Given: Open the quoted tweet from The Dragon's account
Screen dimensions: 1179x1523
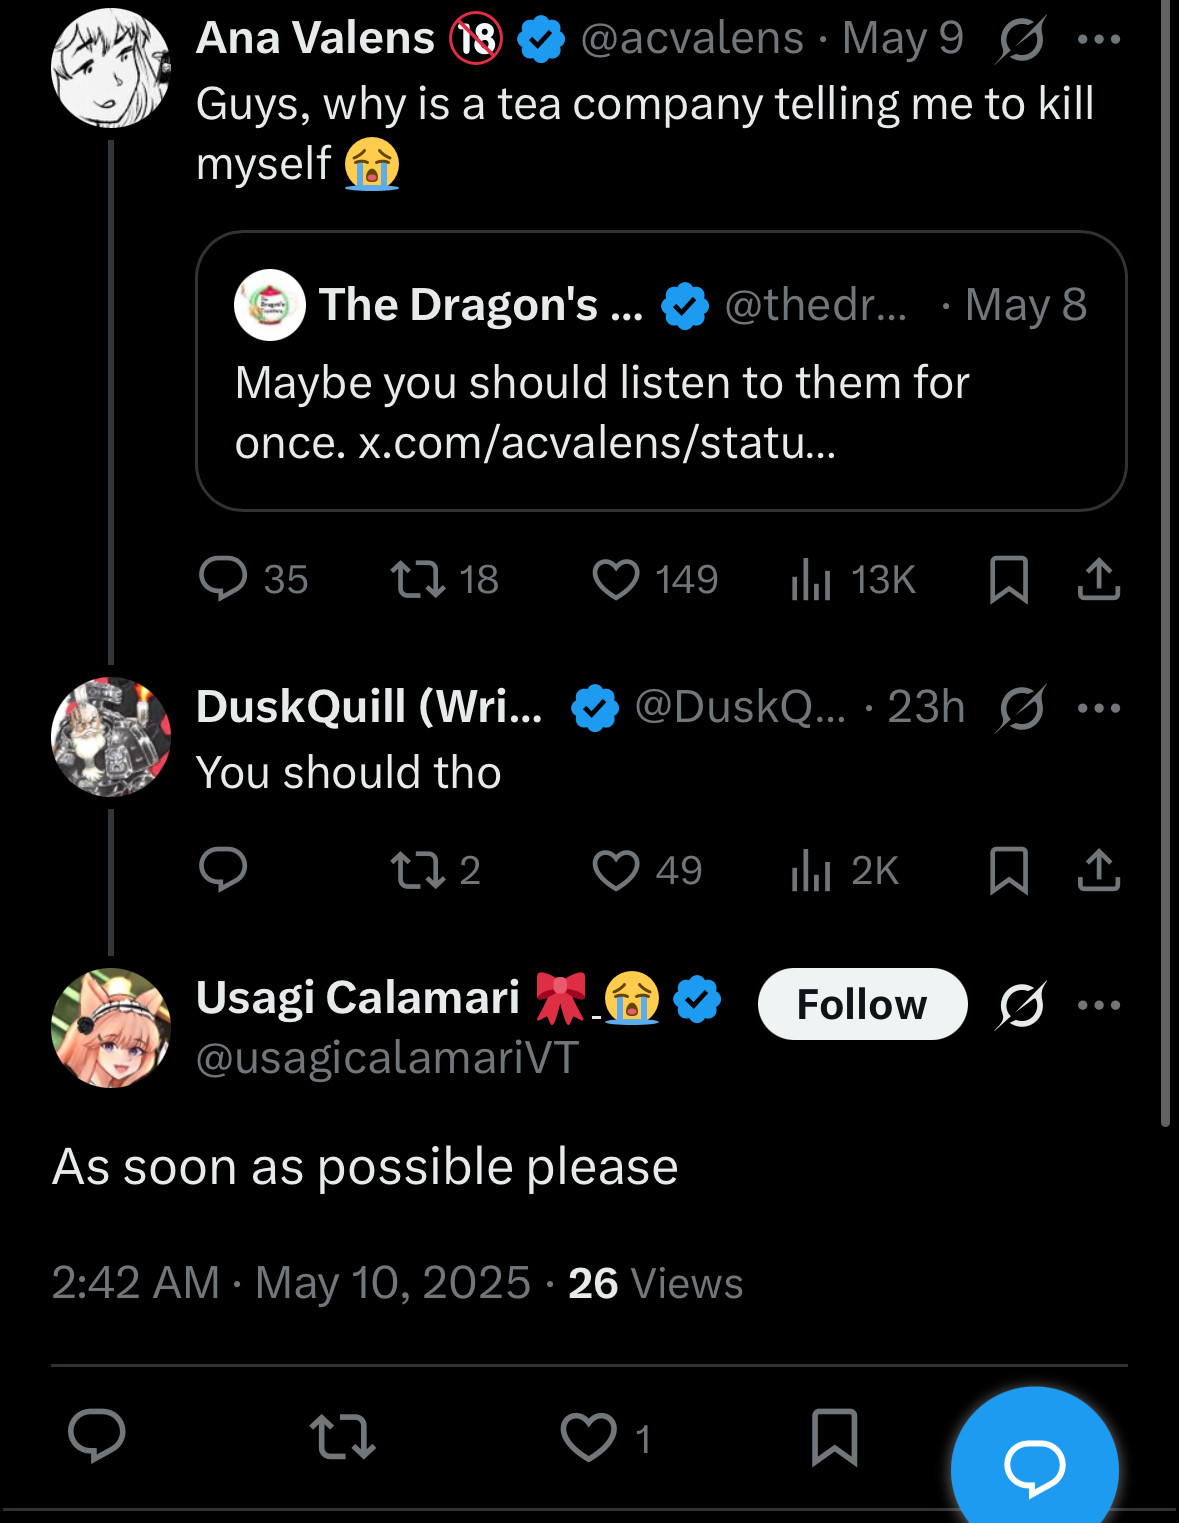Looking at the screenshot, I should point(661,371).
